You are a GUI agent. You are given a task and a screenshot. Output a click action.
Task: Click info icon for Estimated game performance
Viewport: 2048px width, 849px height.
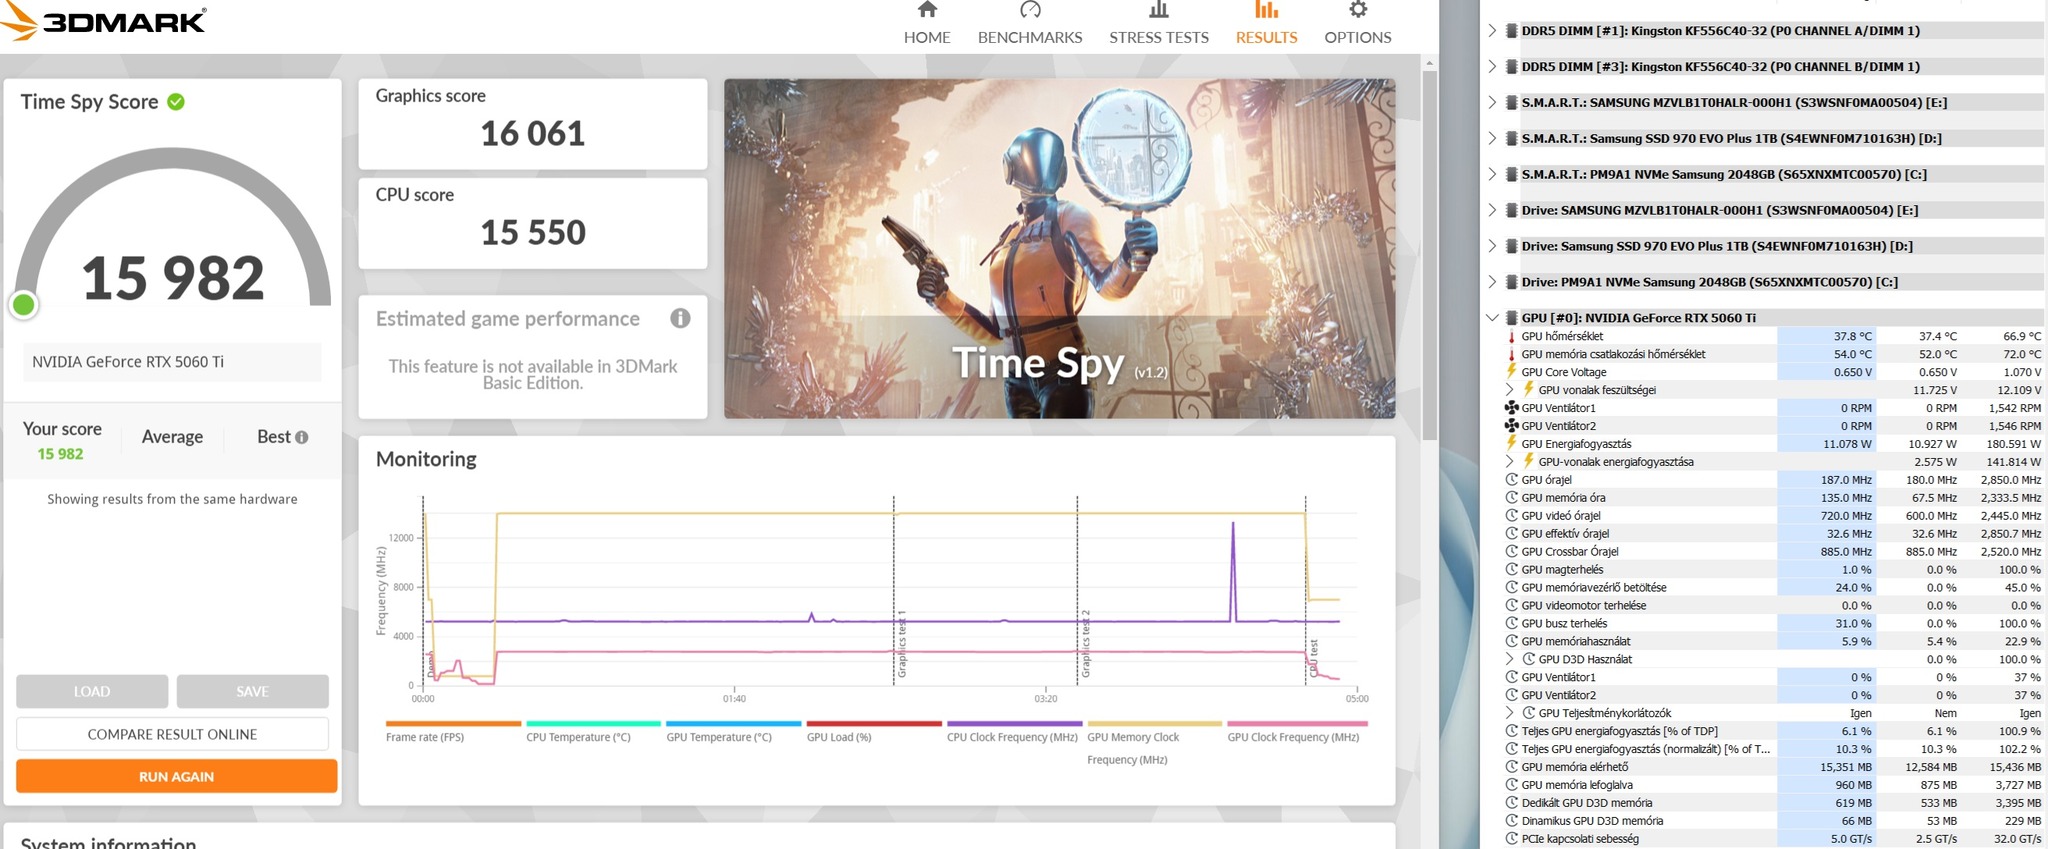tap(680, 318)
